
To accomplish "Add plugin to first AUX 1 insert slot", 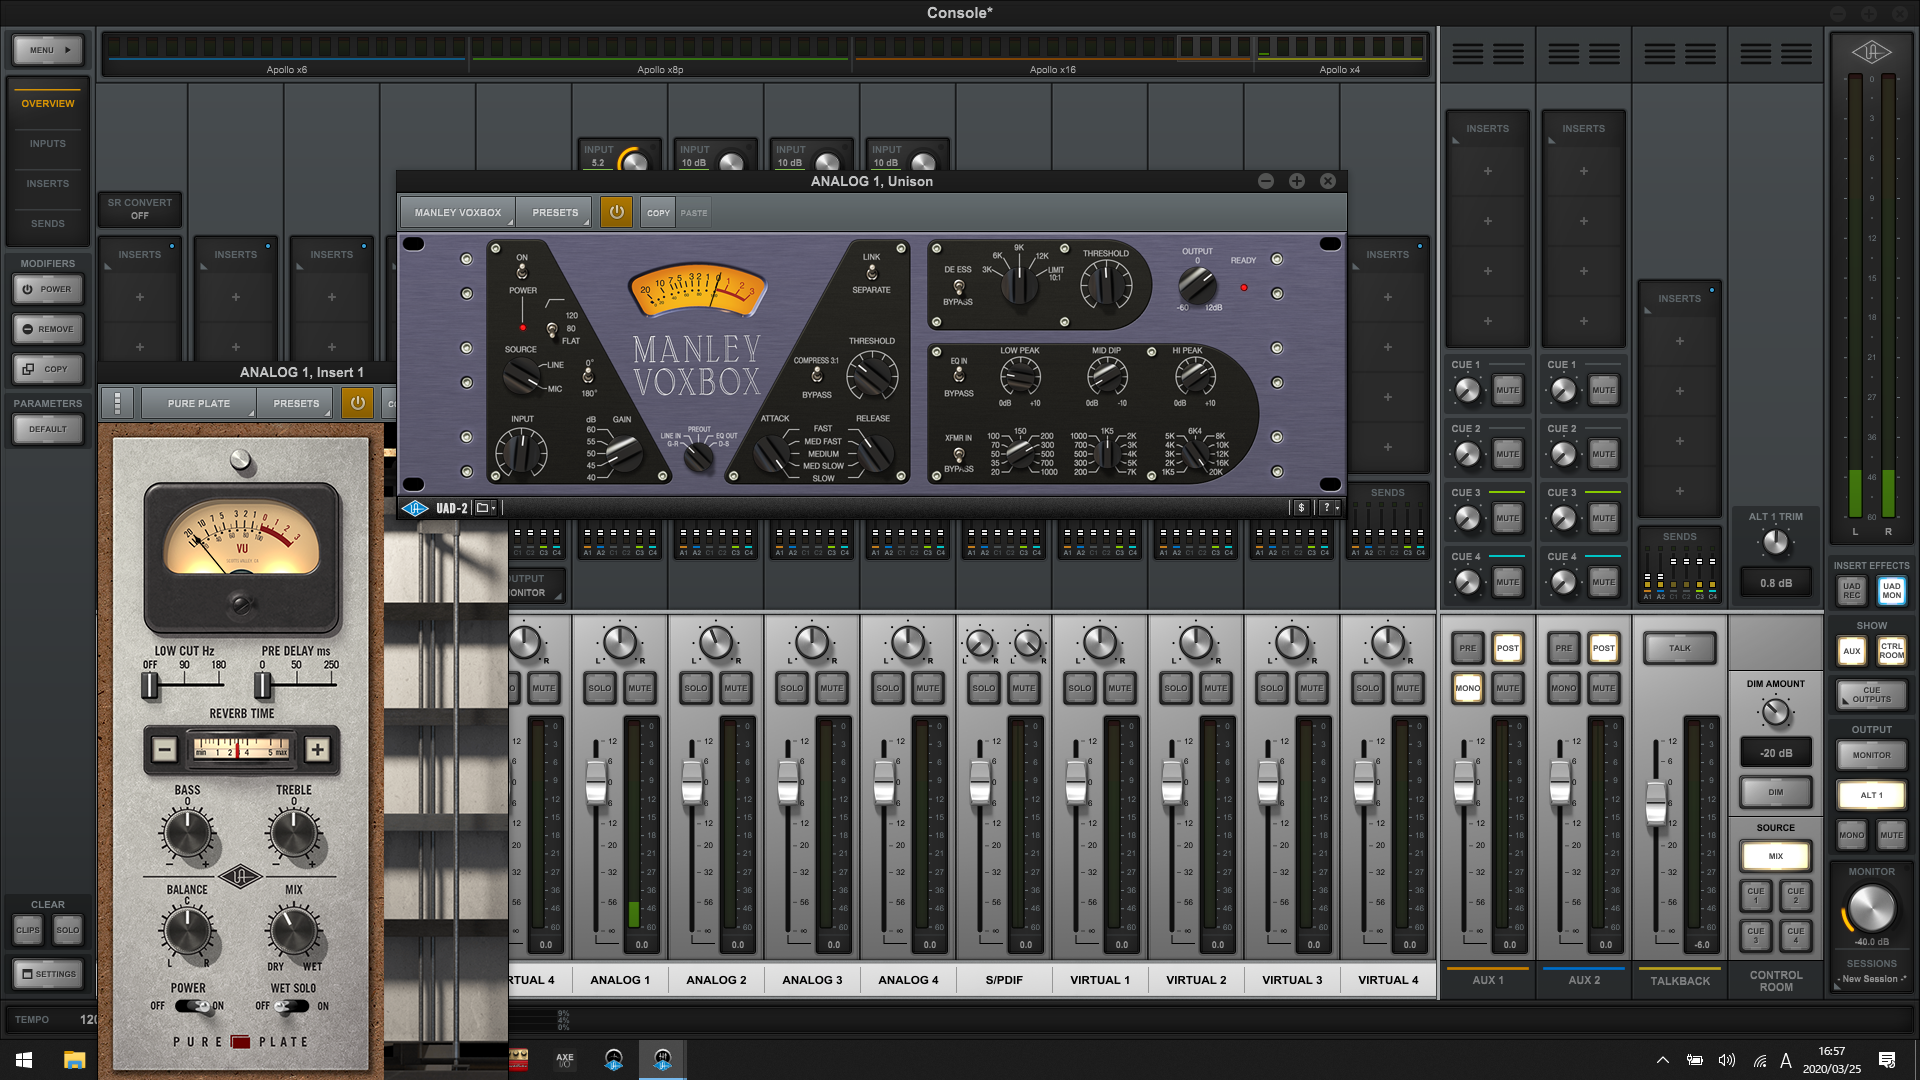I will coord(1487,171).
